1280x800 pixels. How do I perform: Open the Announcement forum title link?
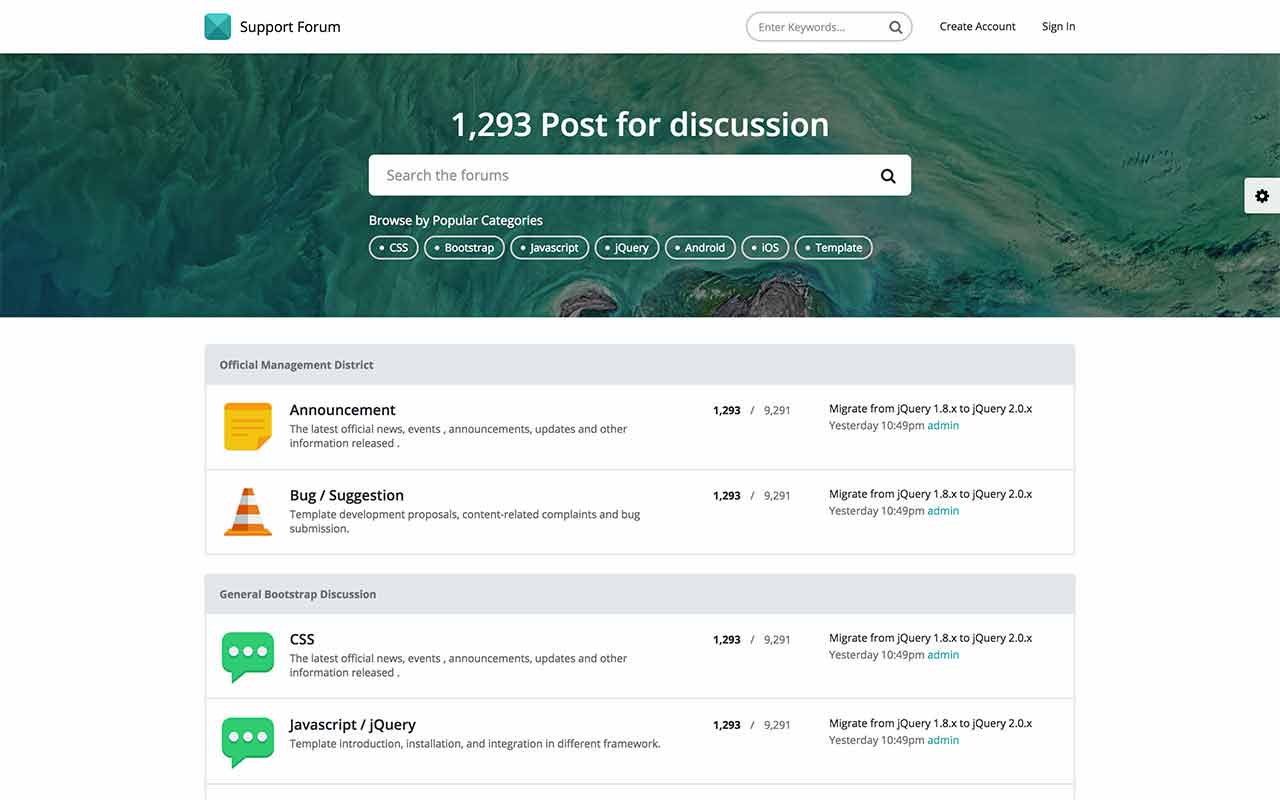(x=342, y=410)
